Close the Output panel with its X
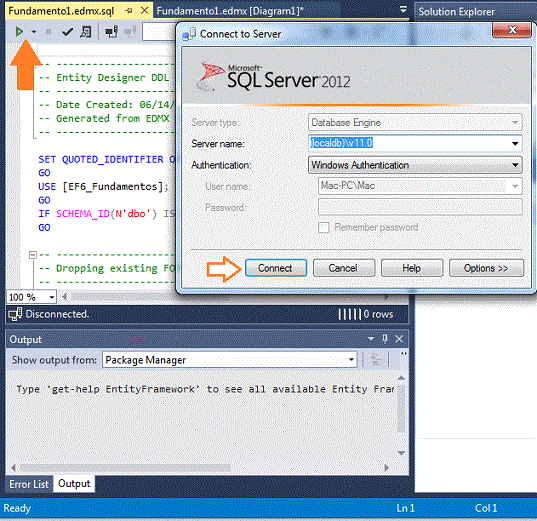The width and height of the screenshot is (537, 521). point(399,339)
